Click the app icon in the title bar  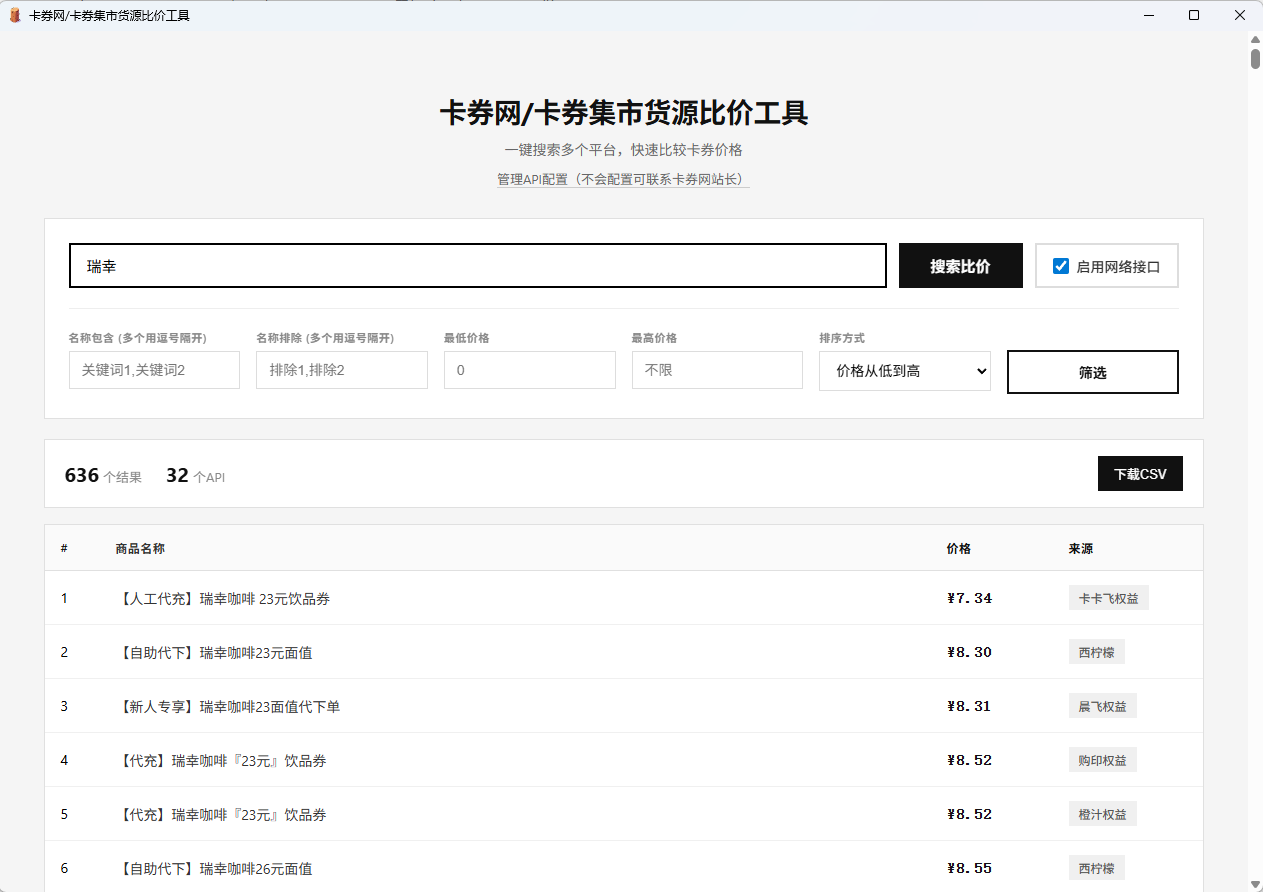pyautogui.click(x=14, y=15)
